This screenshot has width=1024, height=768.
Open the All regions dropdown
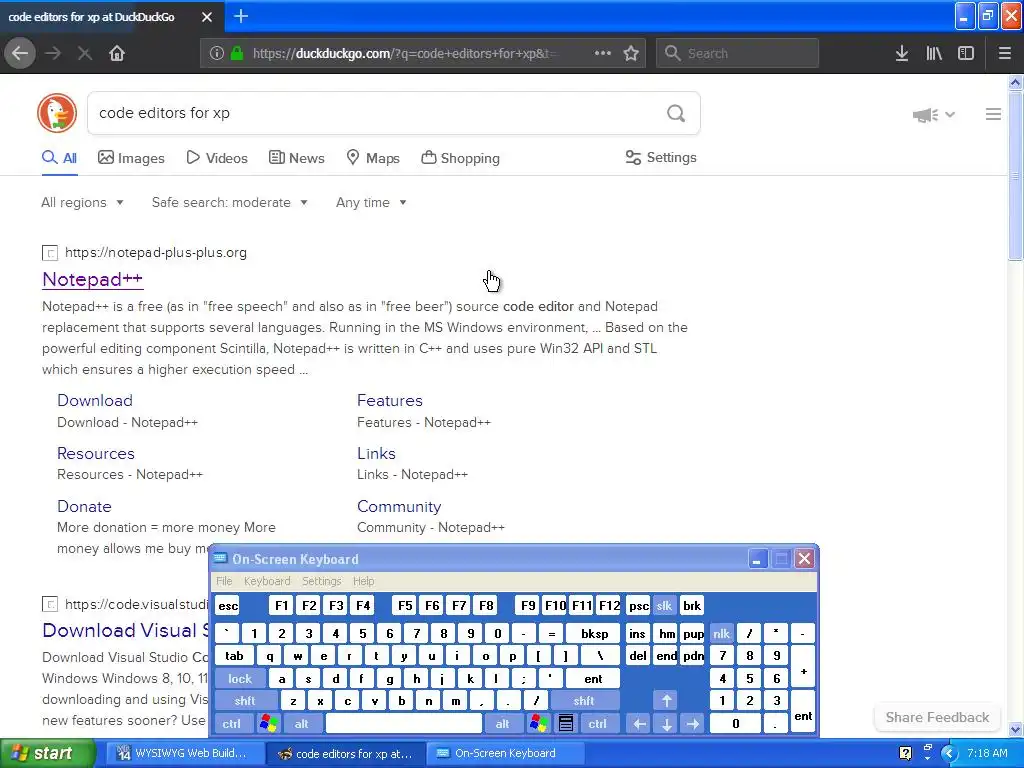(x=82, y=202)
